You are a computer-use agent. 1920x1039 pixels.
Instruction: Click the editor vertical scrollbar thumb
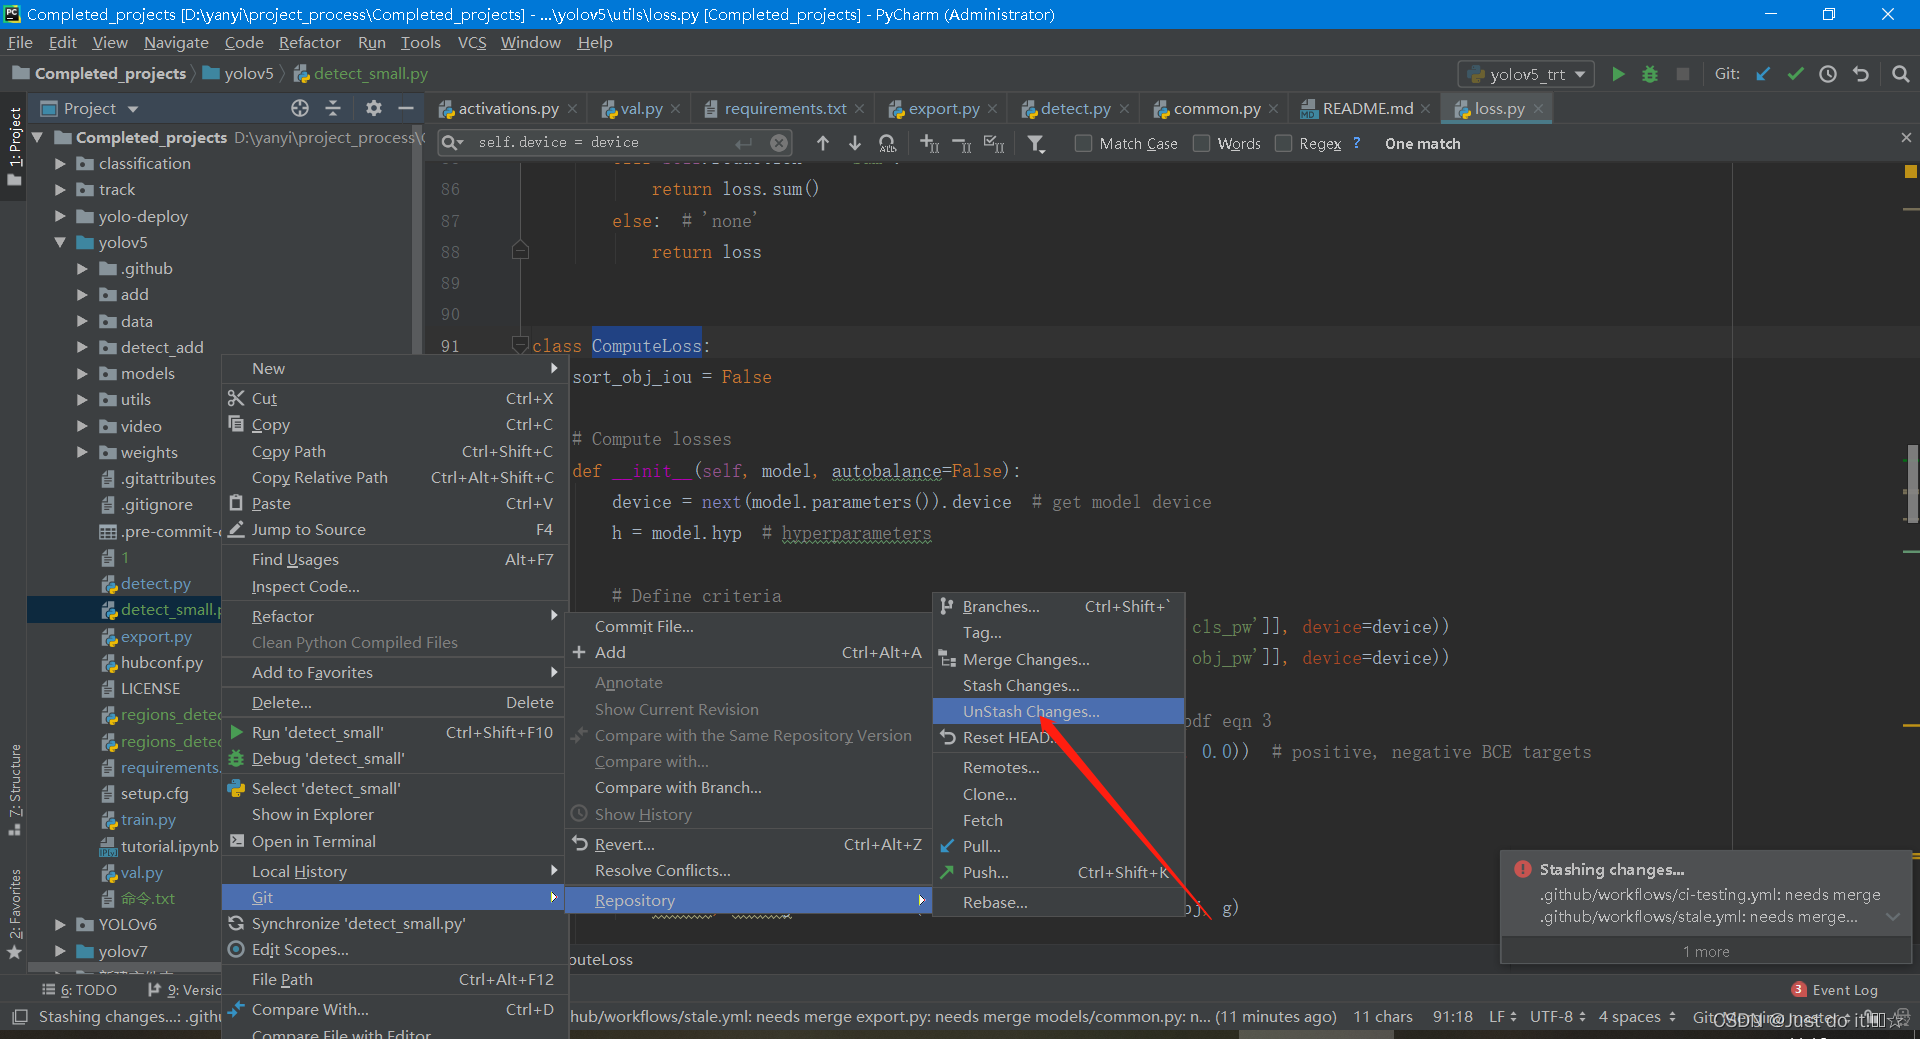pyautogui.click(x=1912, y=483)
